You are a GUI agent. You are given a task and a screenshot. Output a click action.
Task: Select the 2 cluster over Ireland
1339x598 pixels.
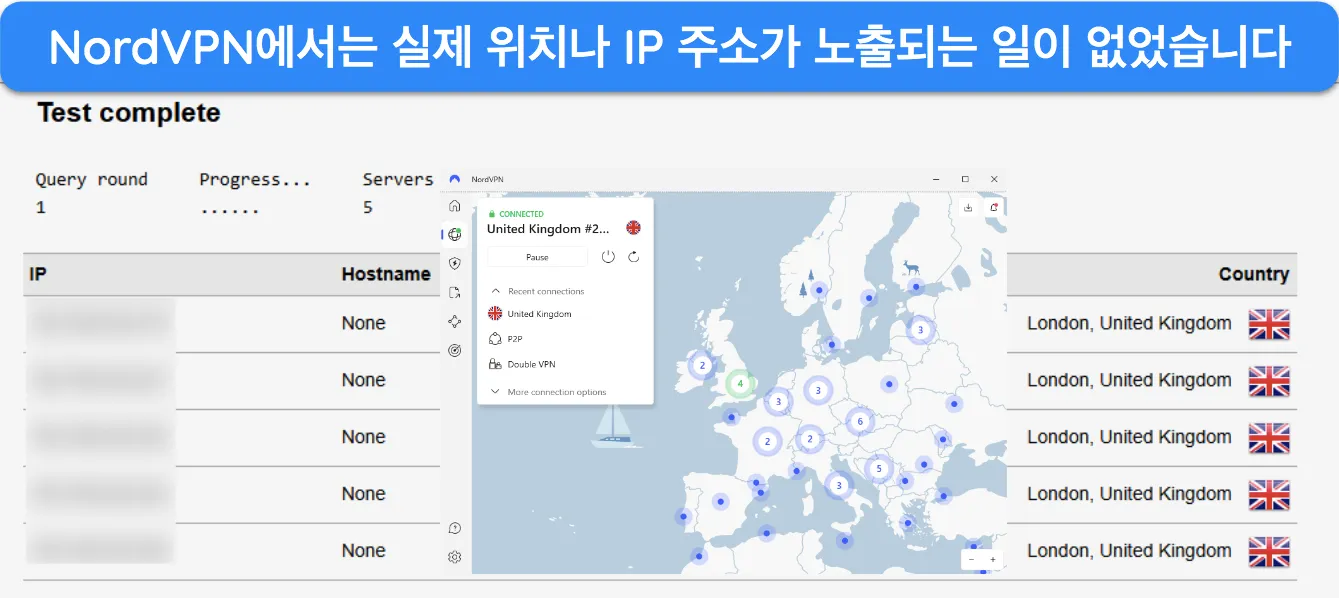702,366
